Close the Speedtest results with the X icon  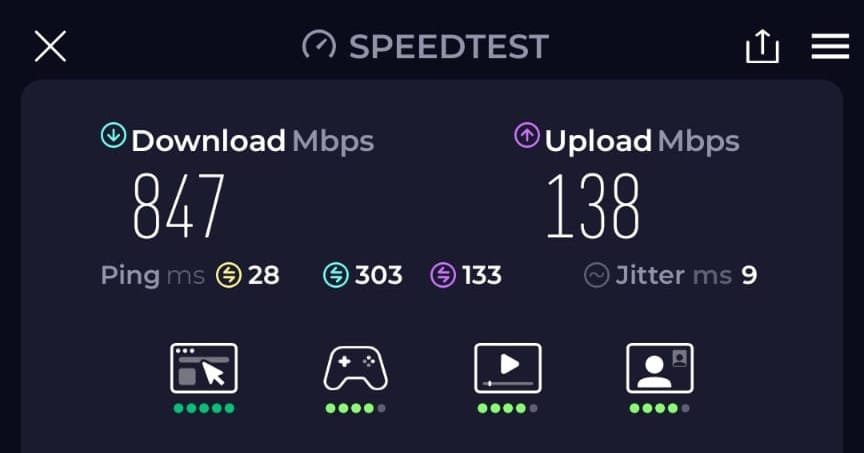coord(50,46)
